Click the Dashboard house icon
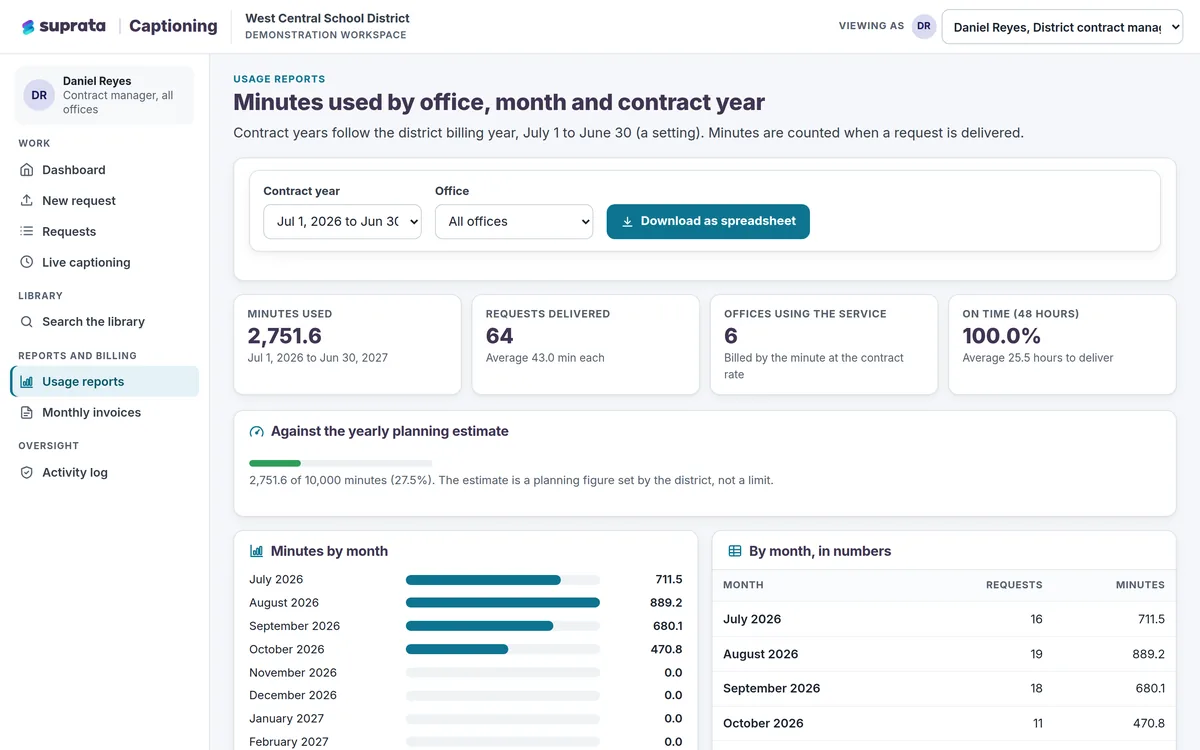 click(27, 170)
